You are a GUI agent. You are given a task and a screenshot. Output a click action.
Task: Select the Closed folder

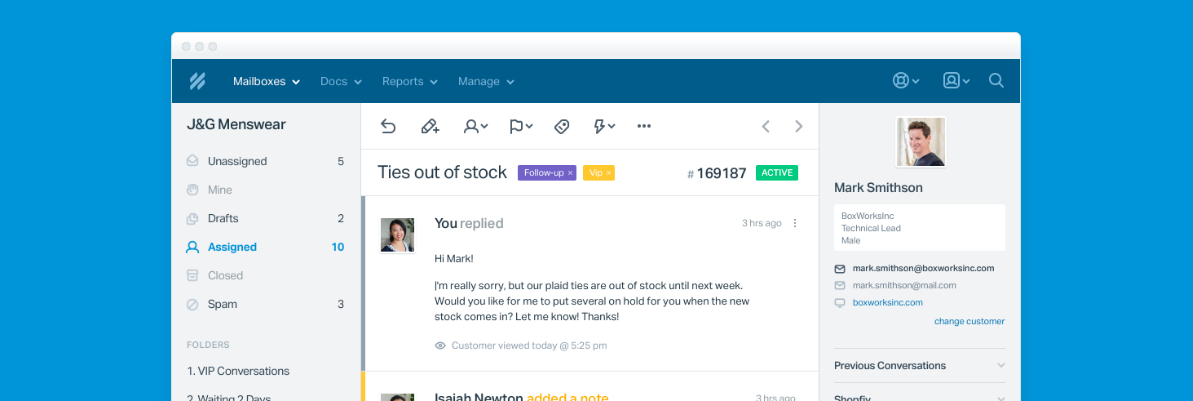tap(266, 275)
